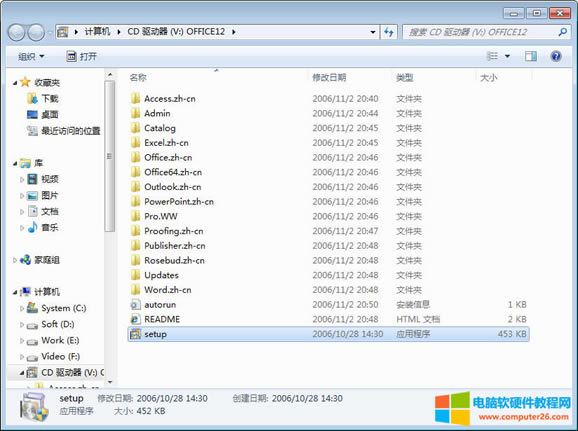Screen dimensions: 578x431
Task: Click the HTML 文档 type of README
Action: coord(418,319)
